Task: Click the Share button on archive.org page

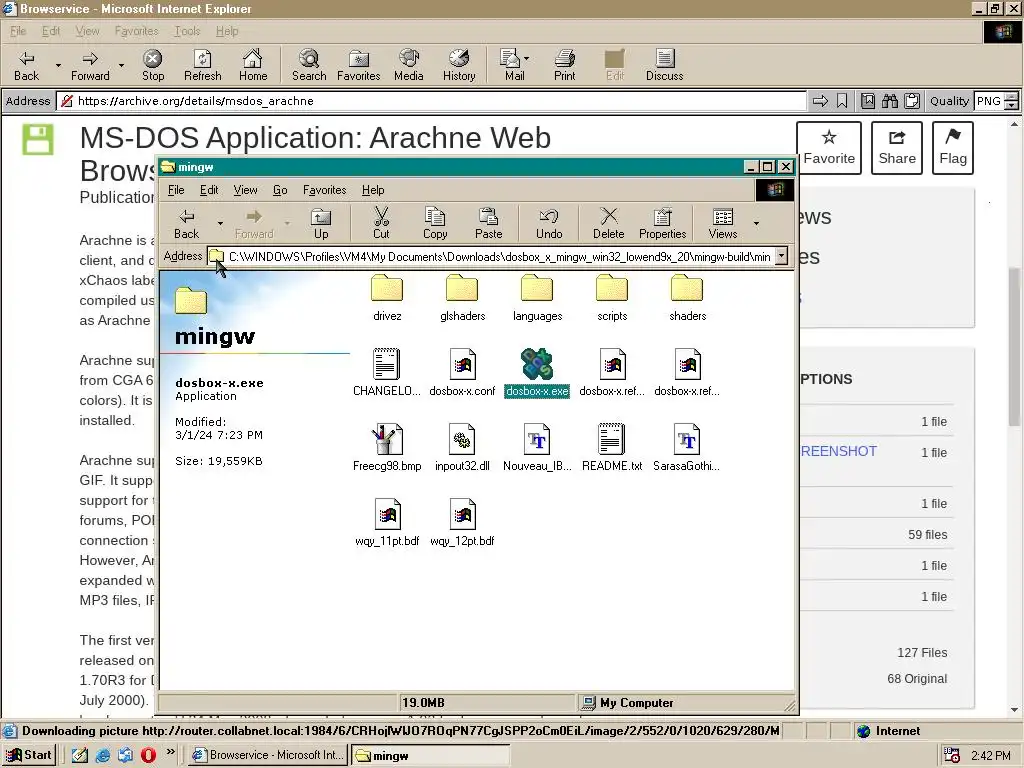Action: click(x=897, y=148)
